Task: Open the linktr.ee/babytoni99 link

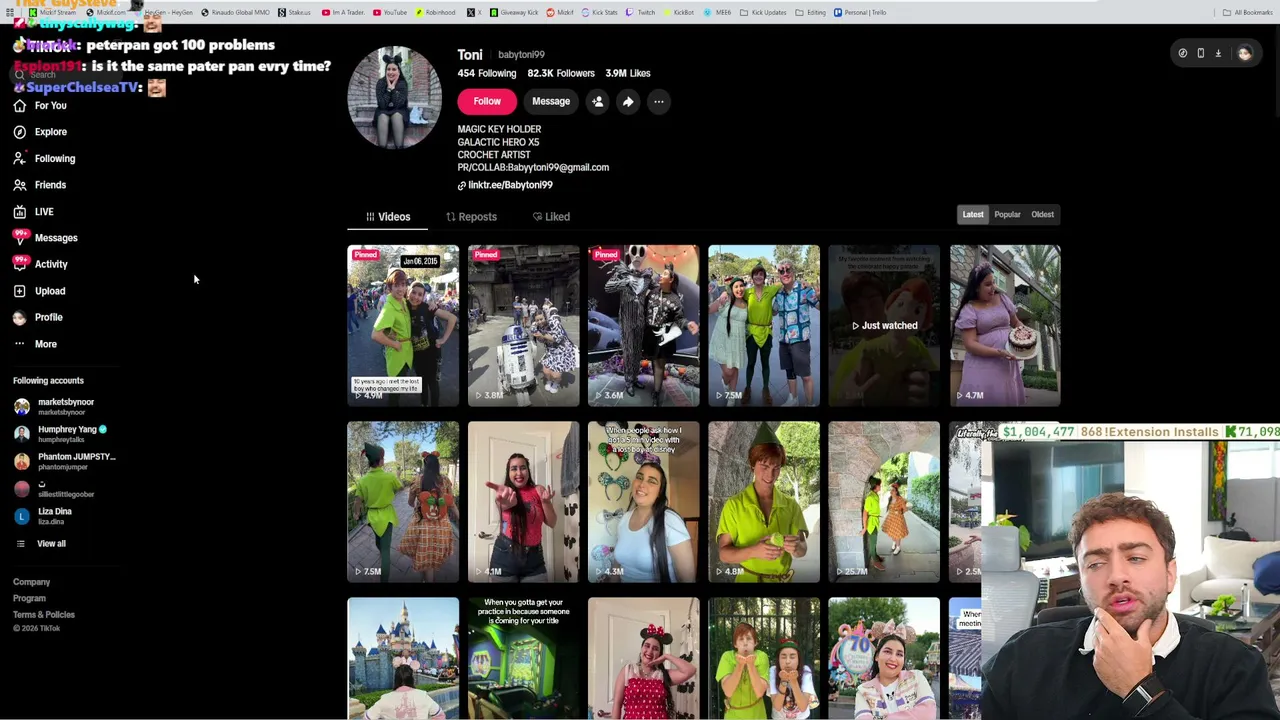Action: (x=505, y=185)
